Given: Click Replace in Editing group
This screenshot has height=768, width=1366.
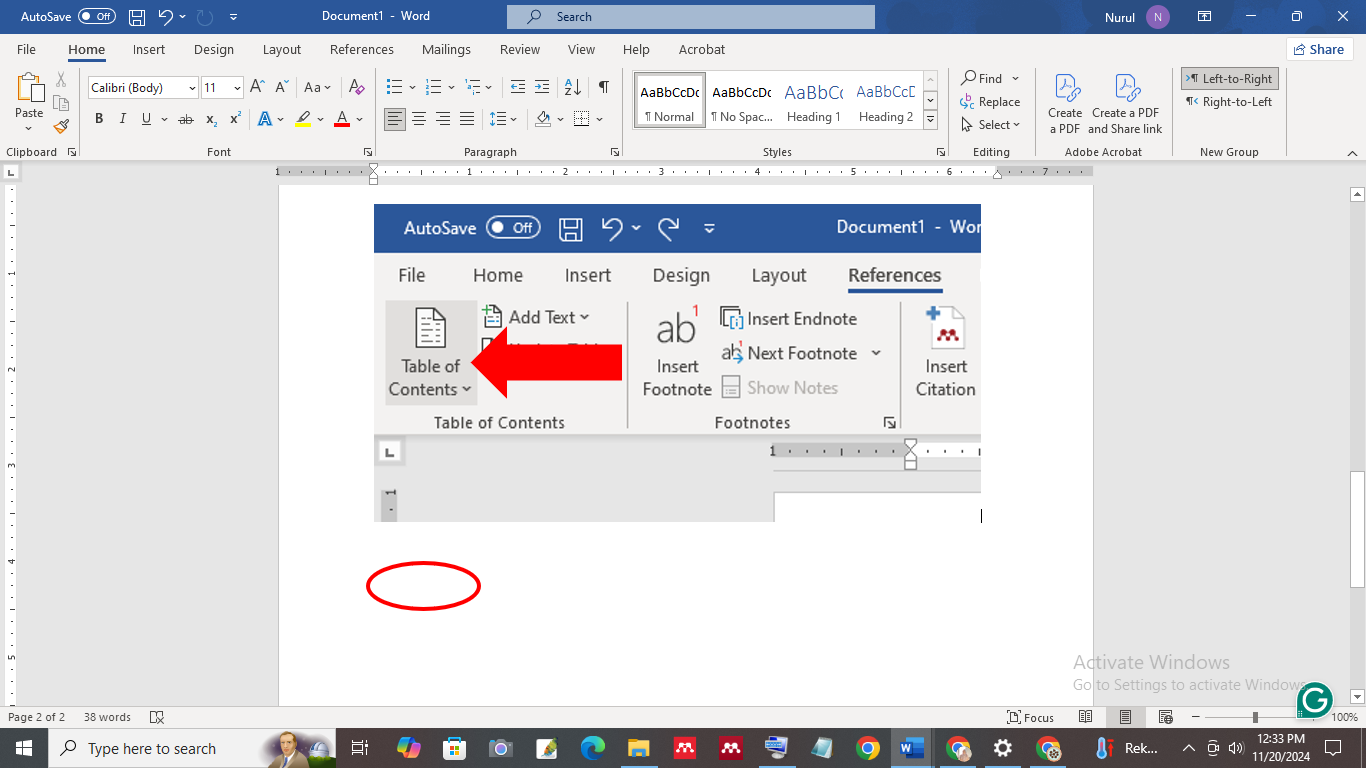Looking at the screenshot, I should pyautogui.click(x=990, y=102).
